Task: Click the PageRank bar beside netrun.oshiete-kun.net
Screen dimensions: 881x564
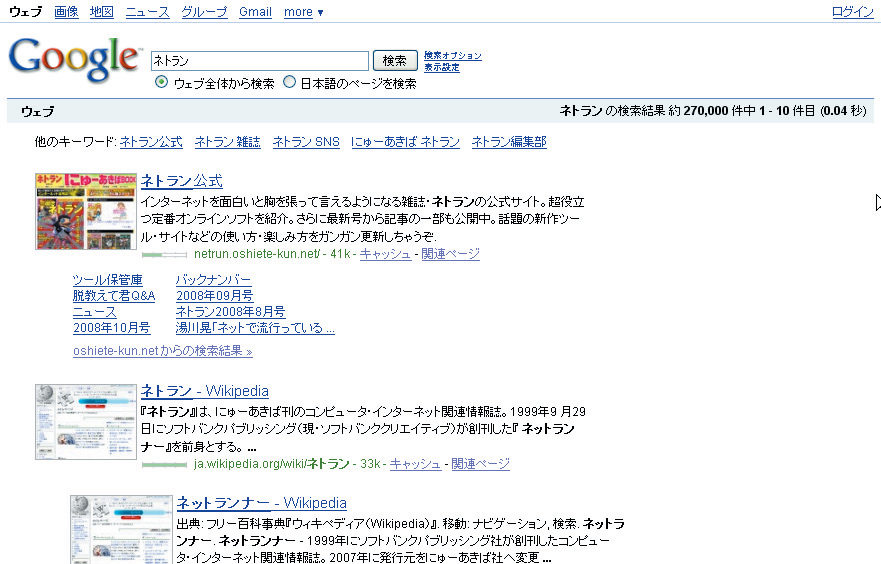Action: [x=164, y=255]
